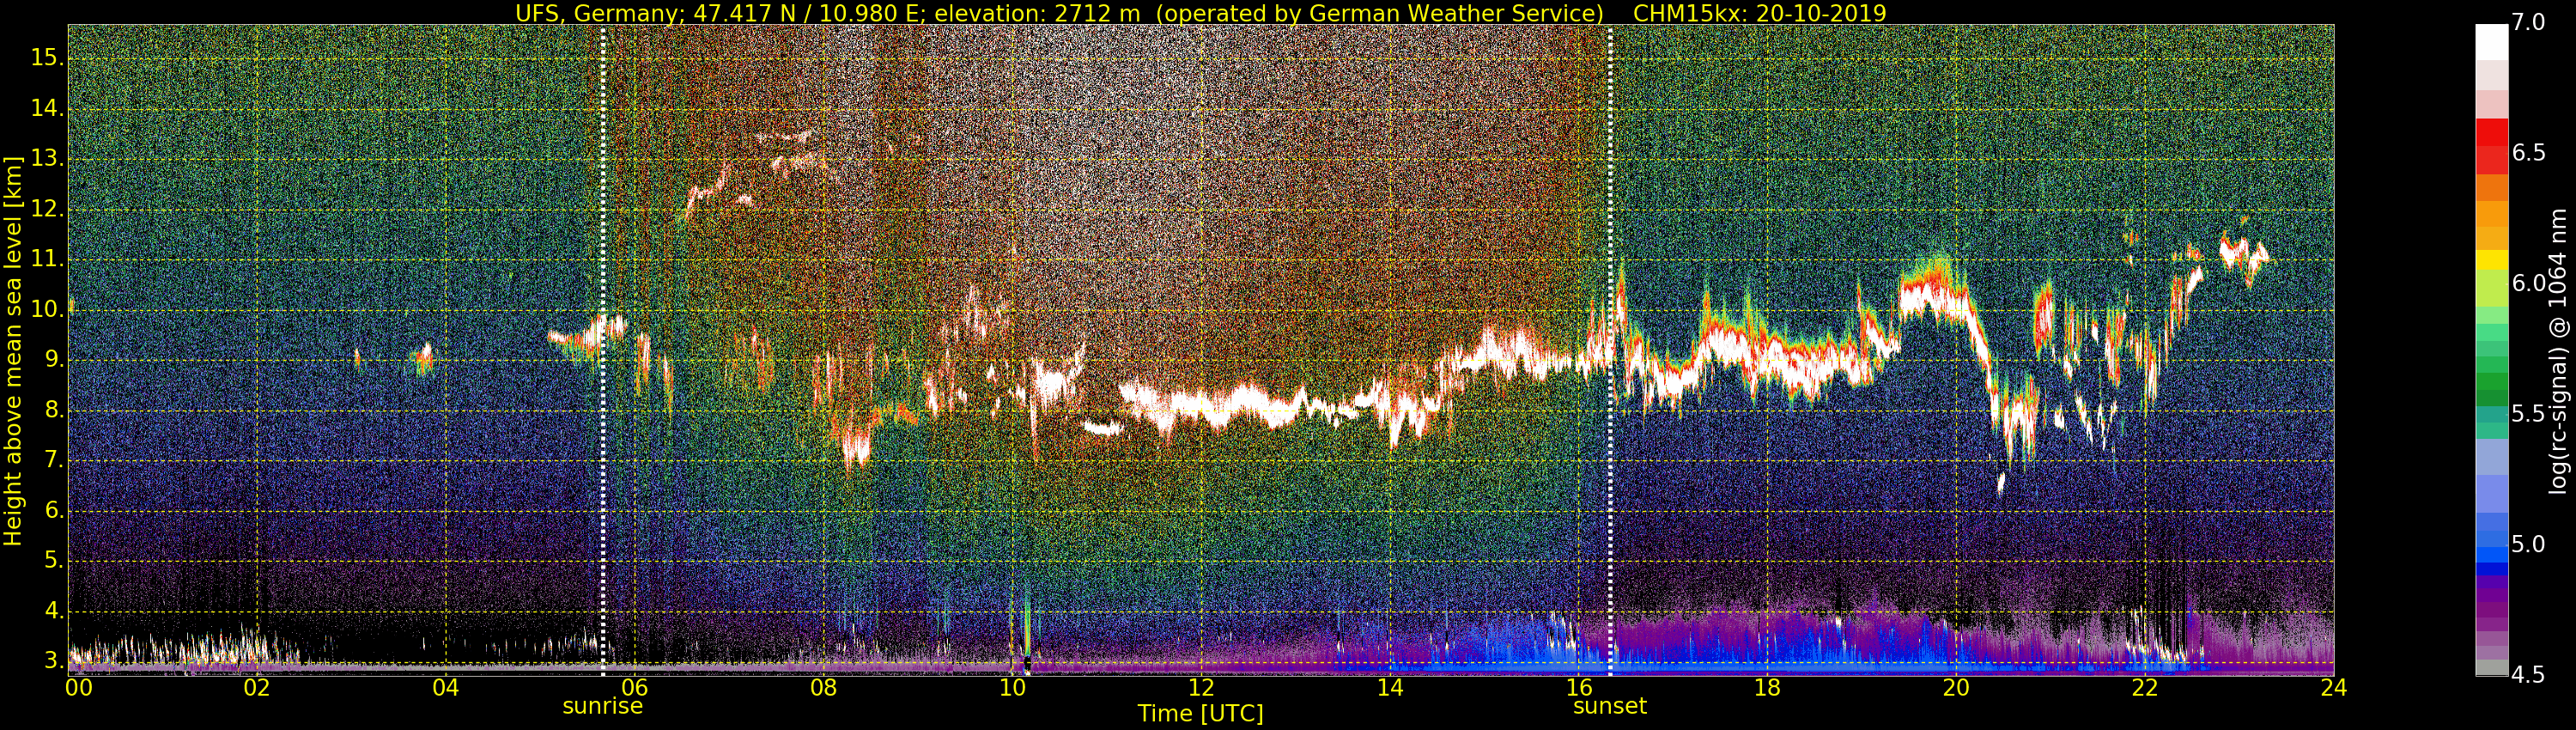Click the log(rc-signal) @ 1064 nm label
Screen dimensions: 2576x730
click(2556, 350)
